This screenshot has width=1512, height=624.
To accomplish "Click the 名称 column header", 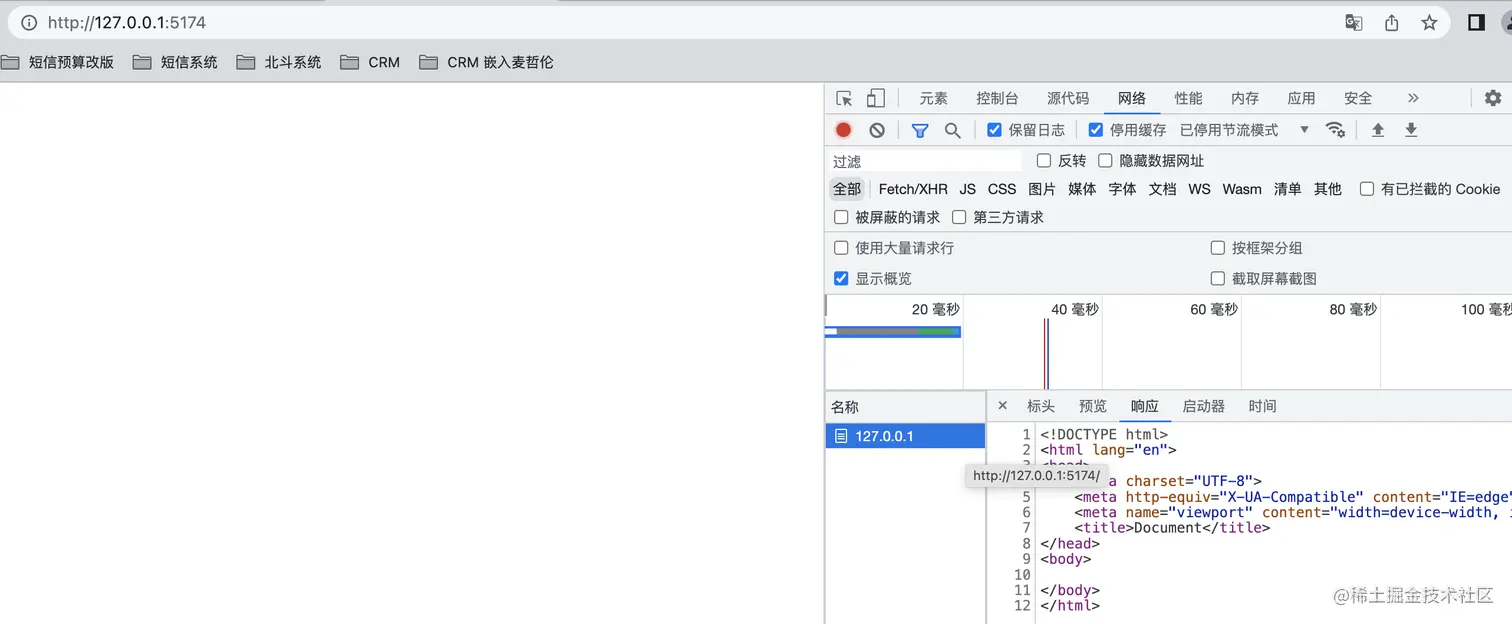I will click(x=905, y=407).
